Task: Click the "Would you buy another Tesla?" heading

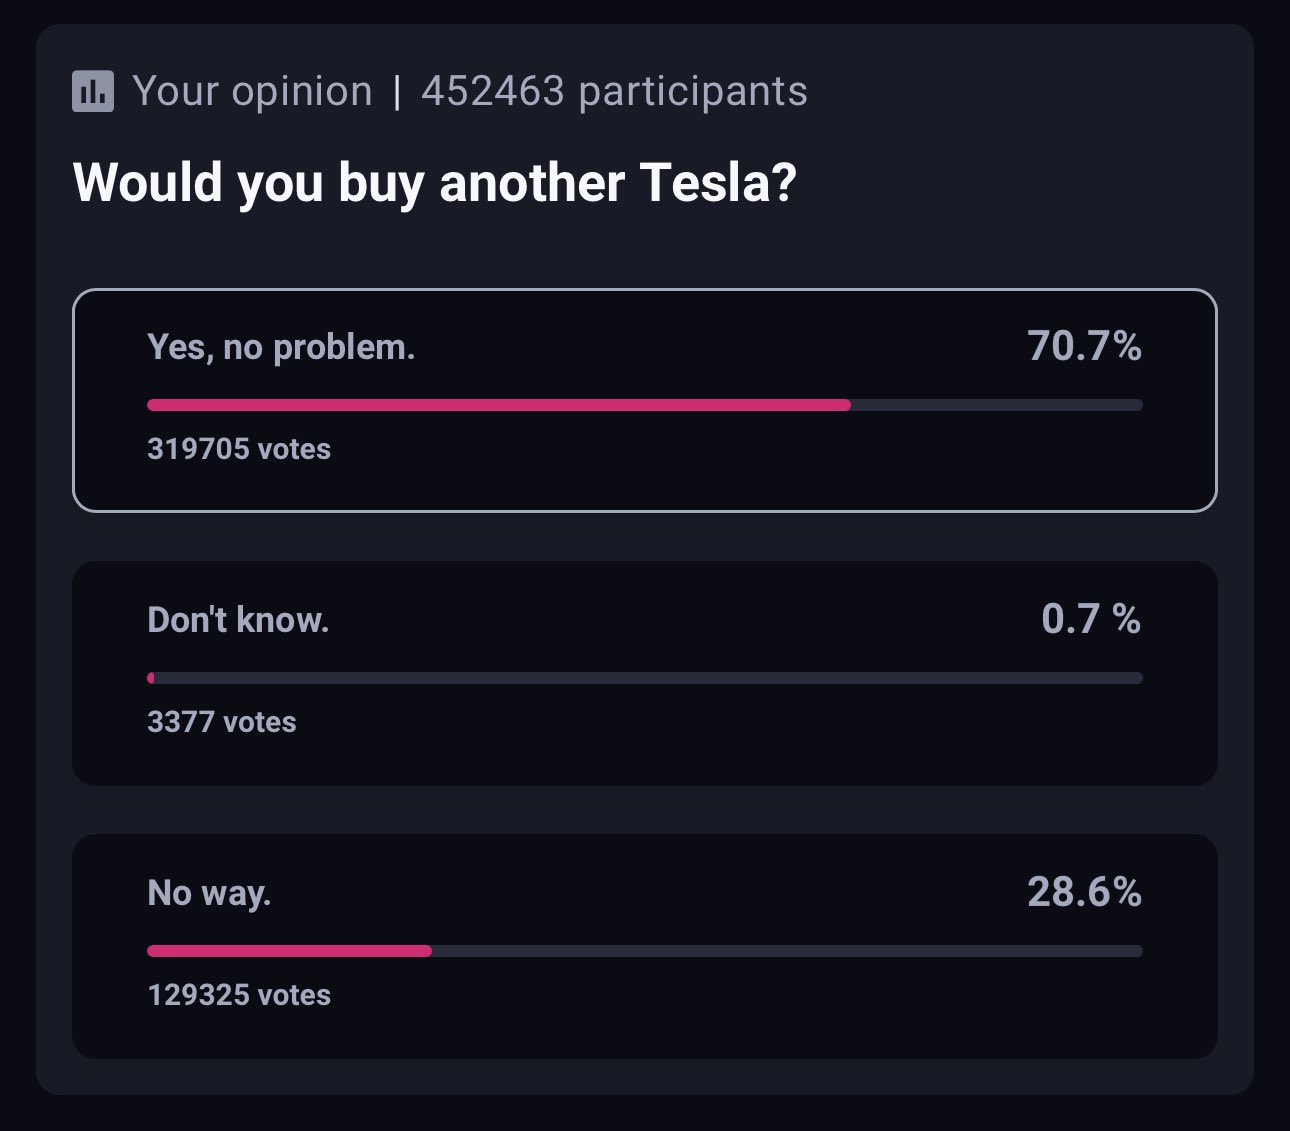Action: point(435,183)
